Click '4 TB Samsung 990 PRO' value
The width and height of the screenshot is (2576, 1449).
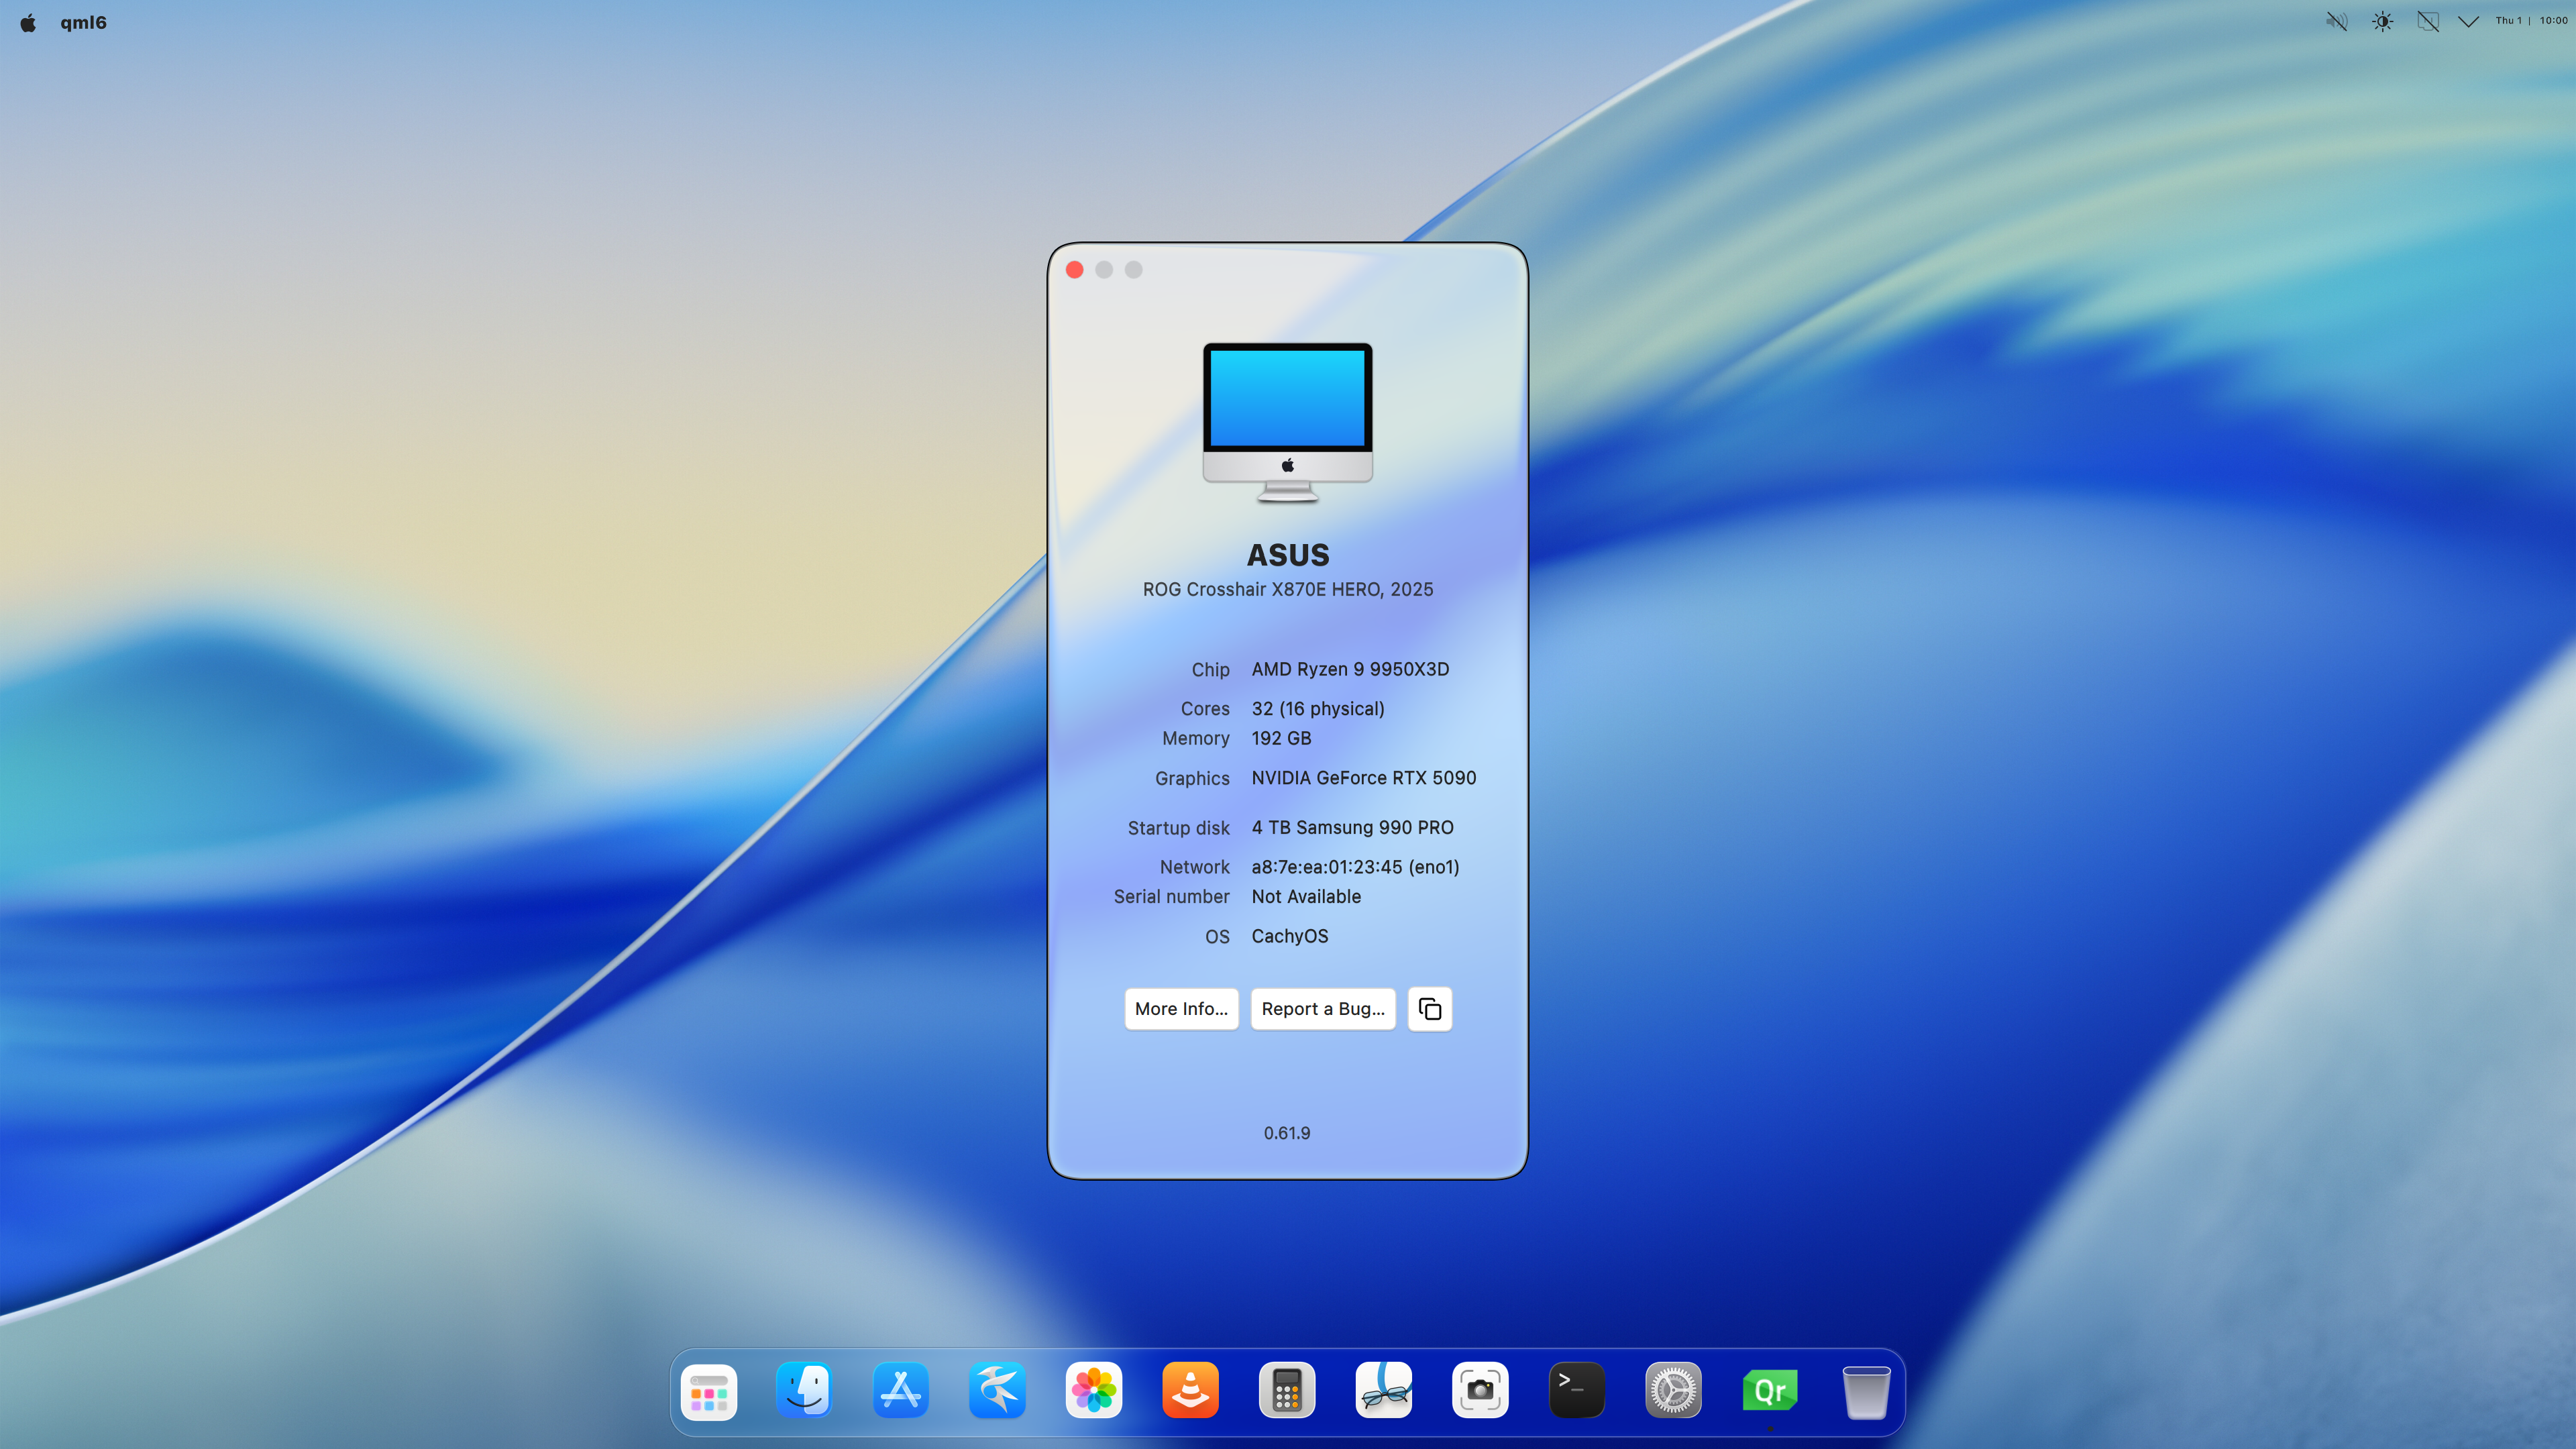(1352, 828)
